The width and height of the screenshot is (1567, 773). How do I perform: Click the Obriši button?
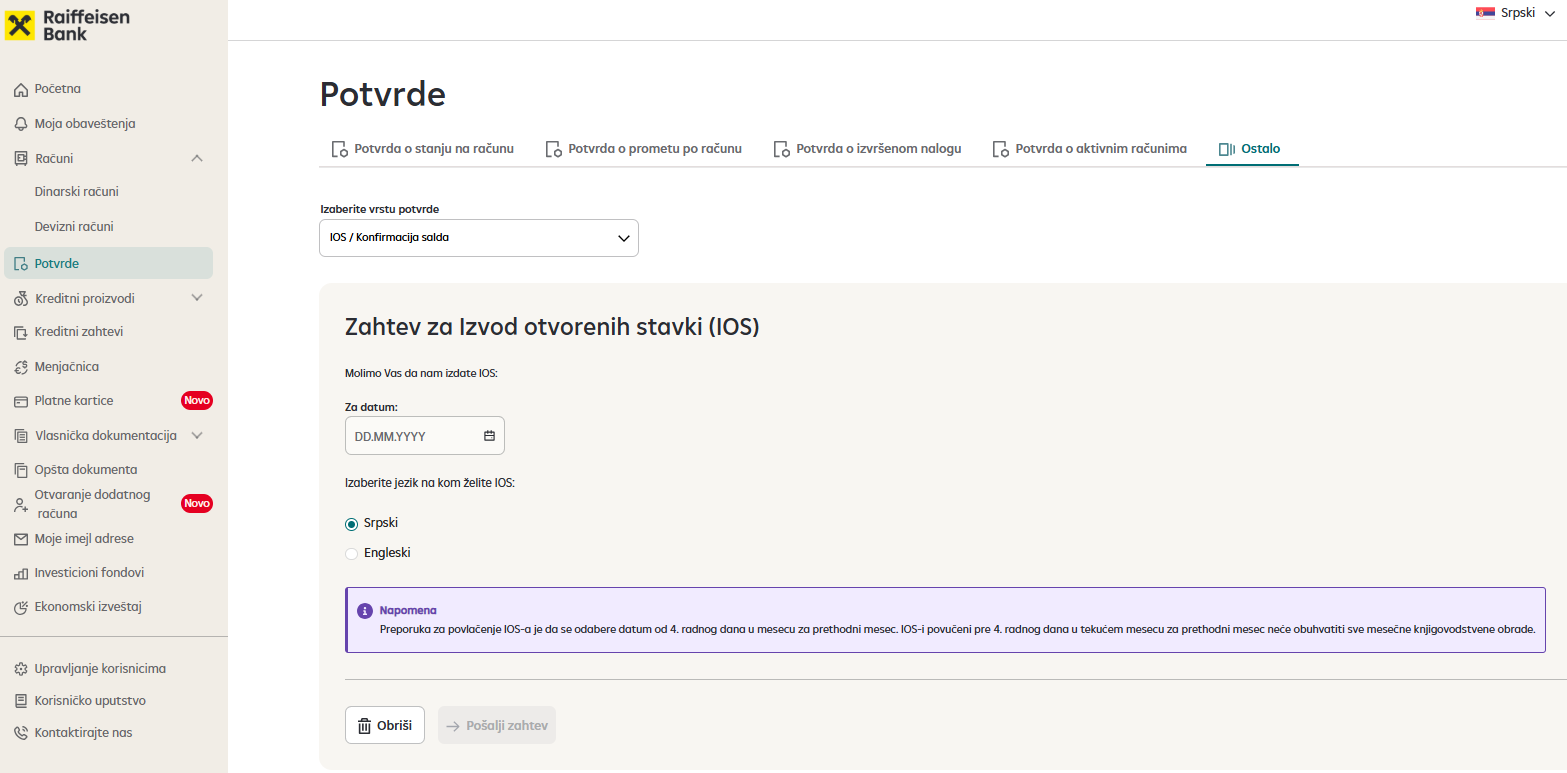click(385, 726)
